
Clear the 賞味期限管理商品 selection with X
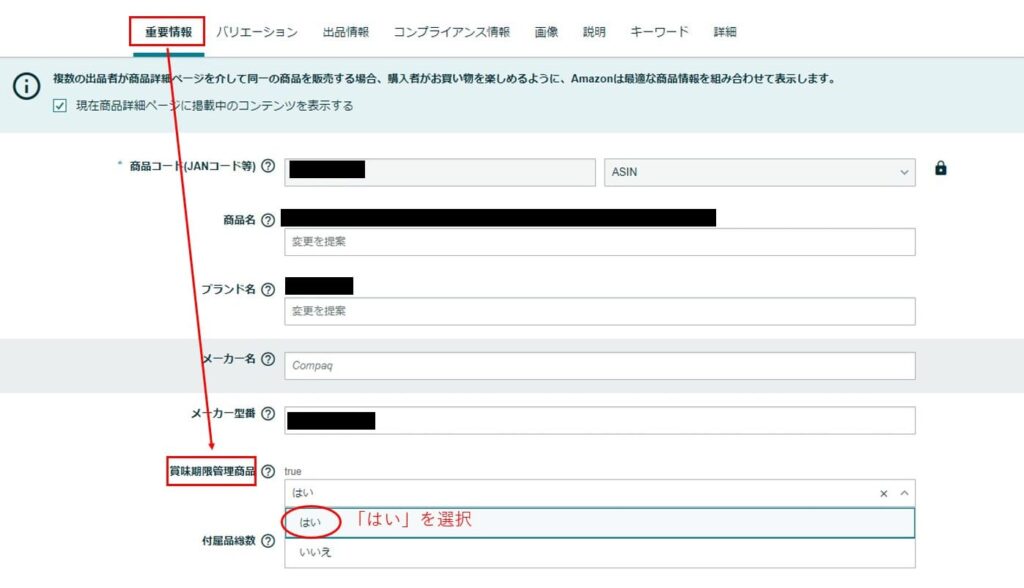click(x=884, y=493)
